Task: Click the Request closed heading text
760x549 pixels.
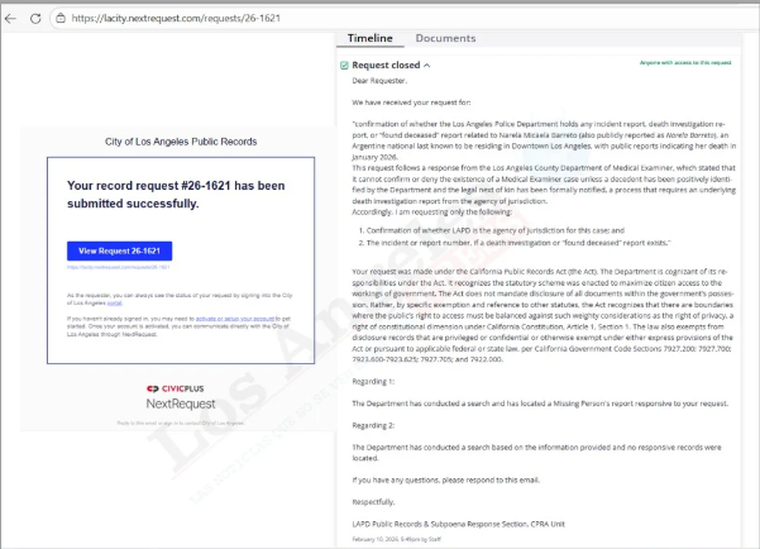Action: 386,65
